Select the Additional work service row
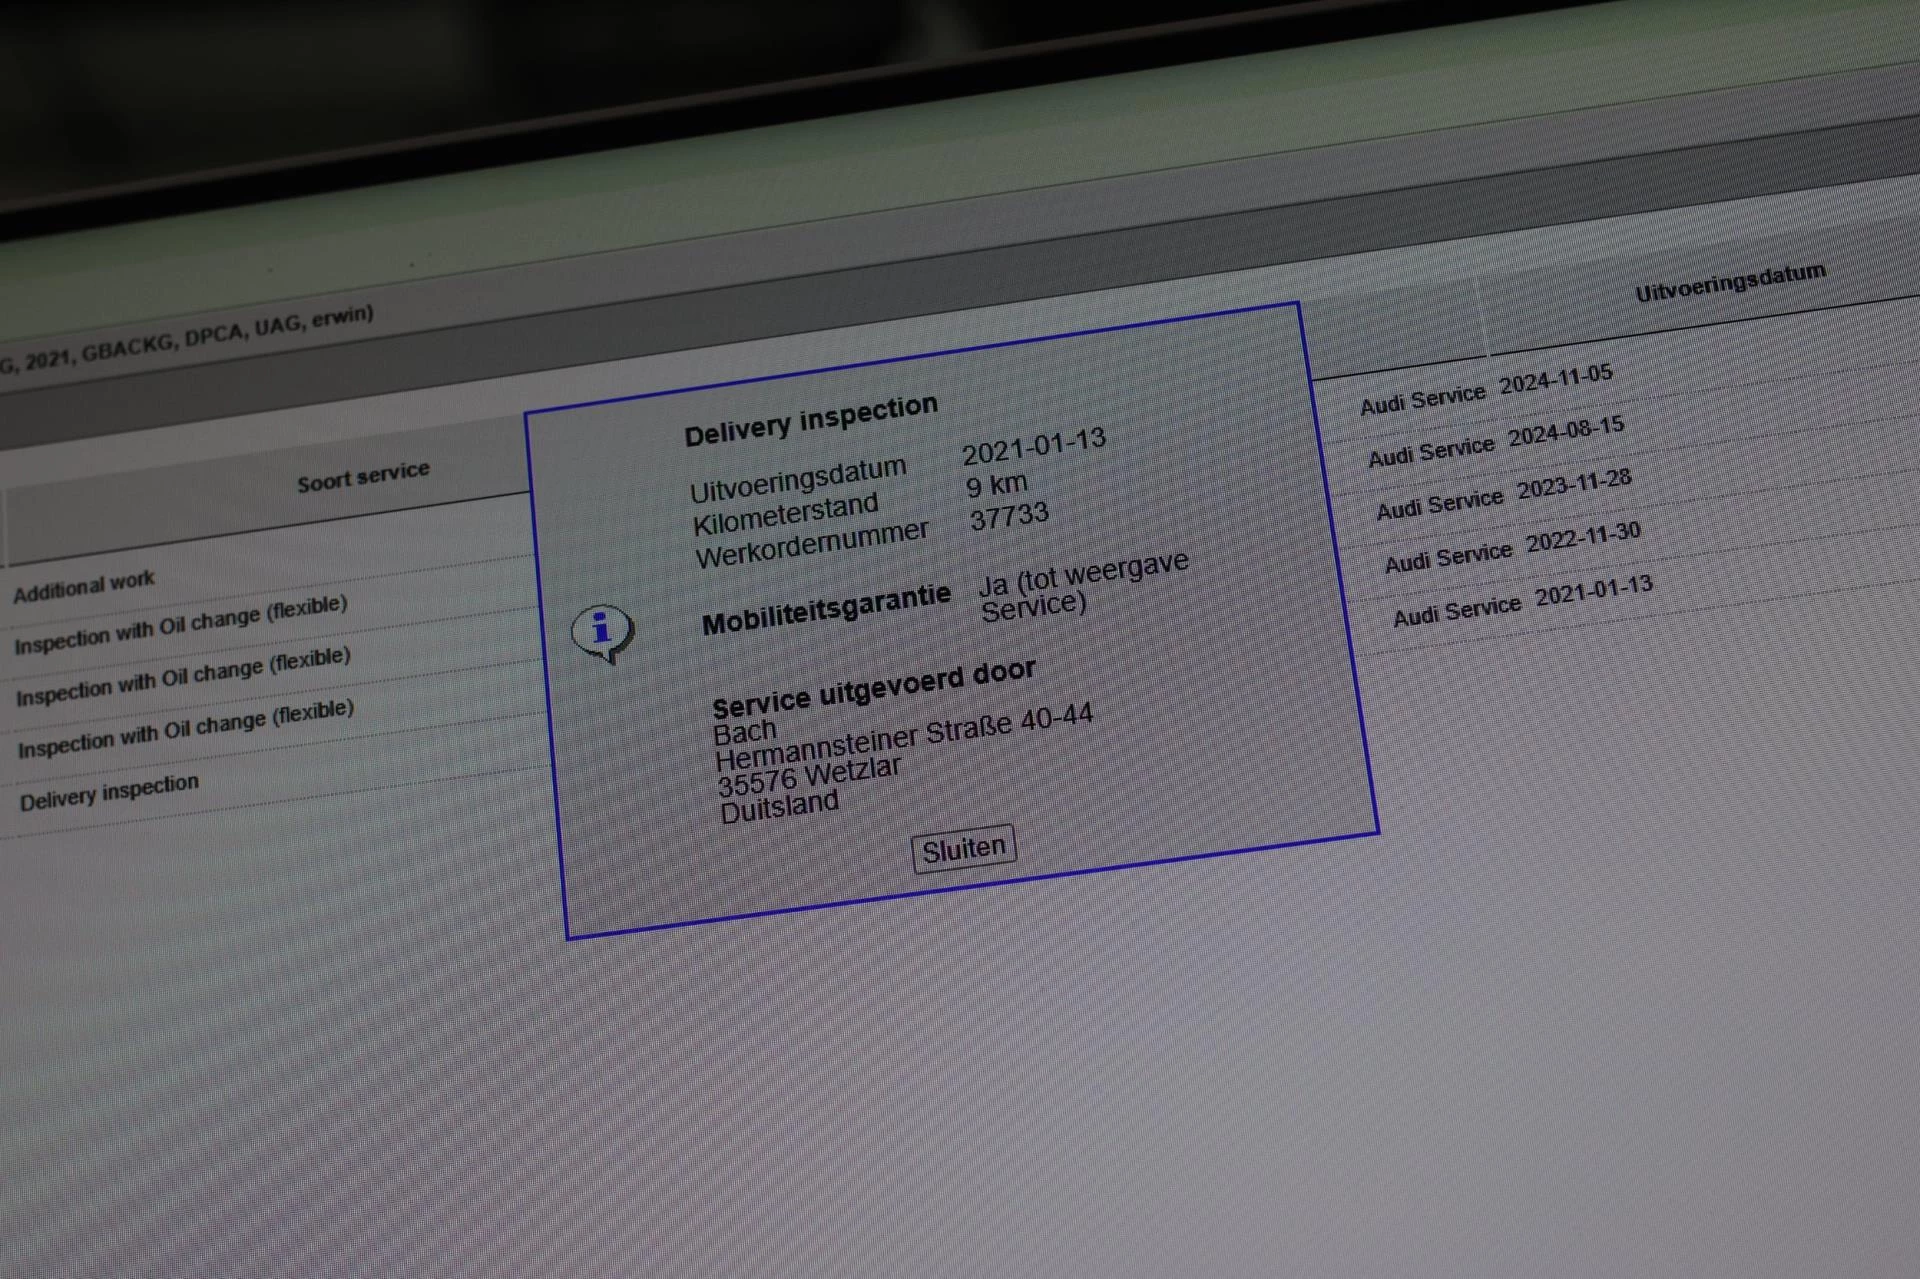 pos(84,586)
